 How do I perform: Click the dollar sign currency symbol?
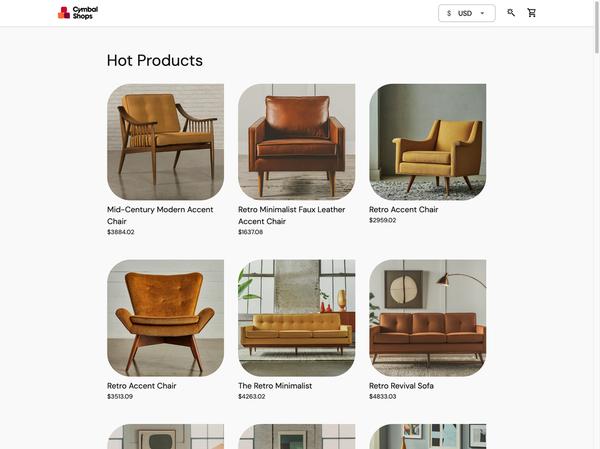pyautogui.click(x=449, y=13)
